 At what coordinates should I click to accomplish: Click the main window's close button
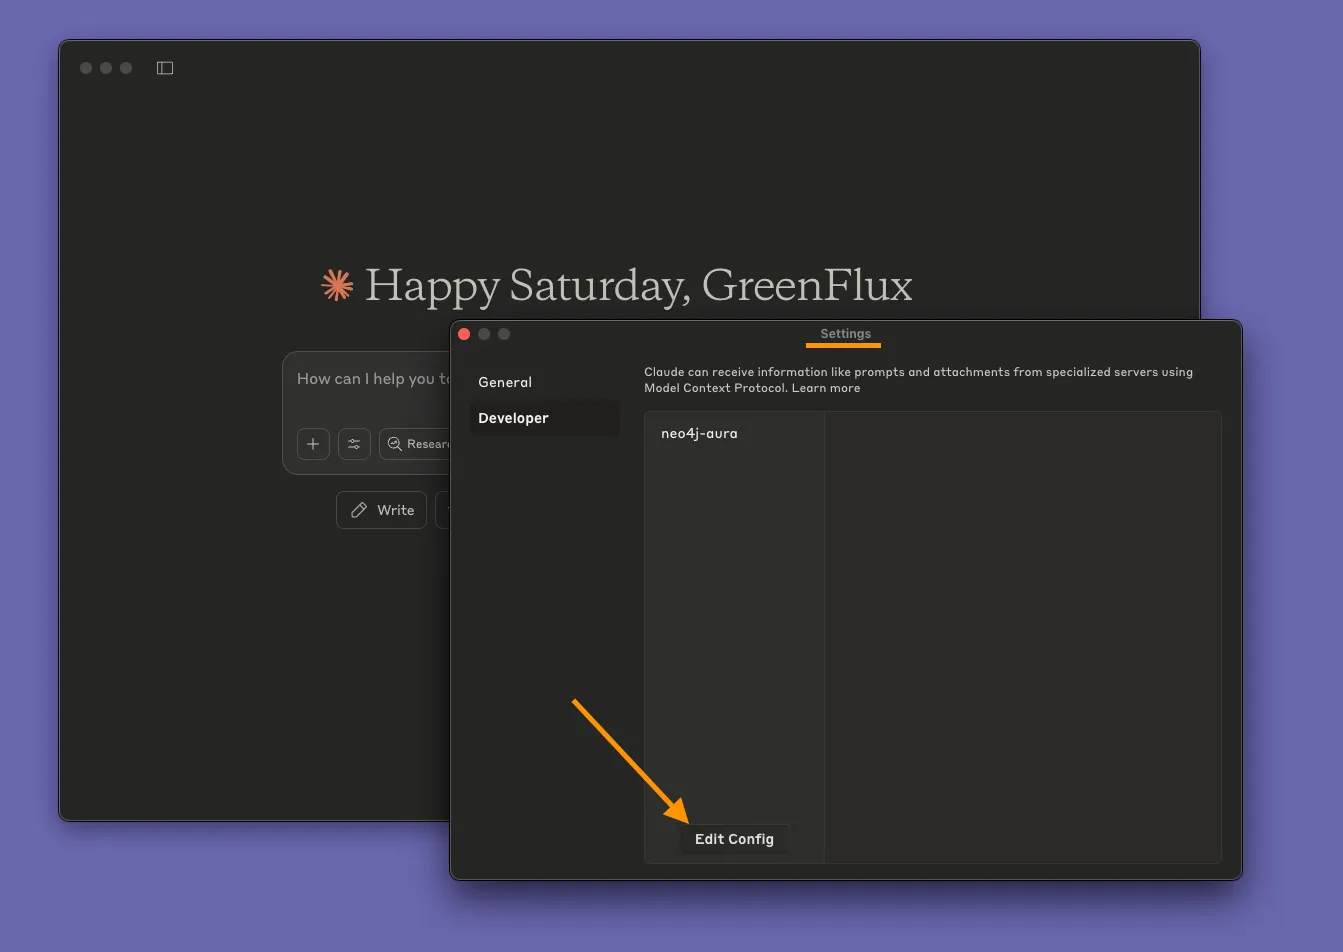pyautogui.click(x=86, y=68)
